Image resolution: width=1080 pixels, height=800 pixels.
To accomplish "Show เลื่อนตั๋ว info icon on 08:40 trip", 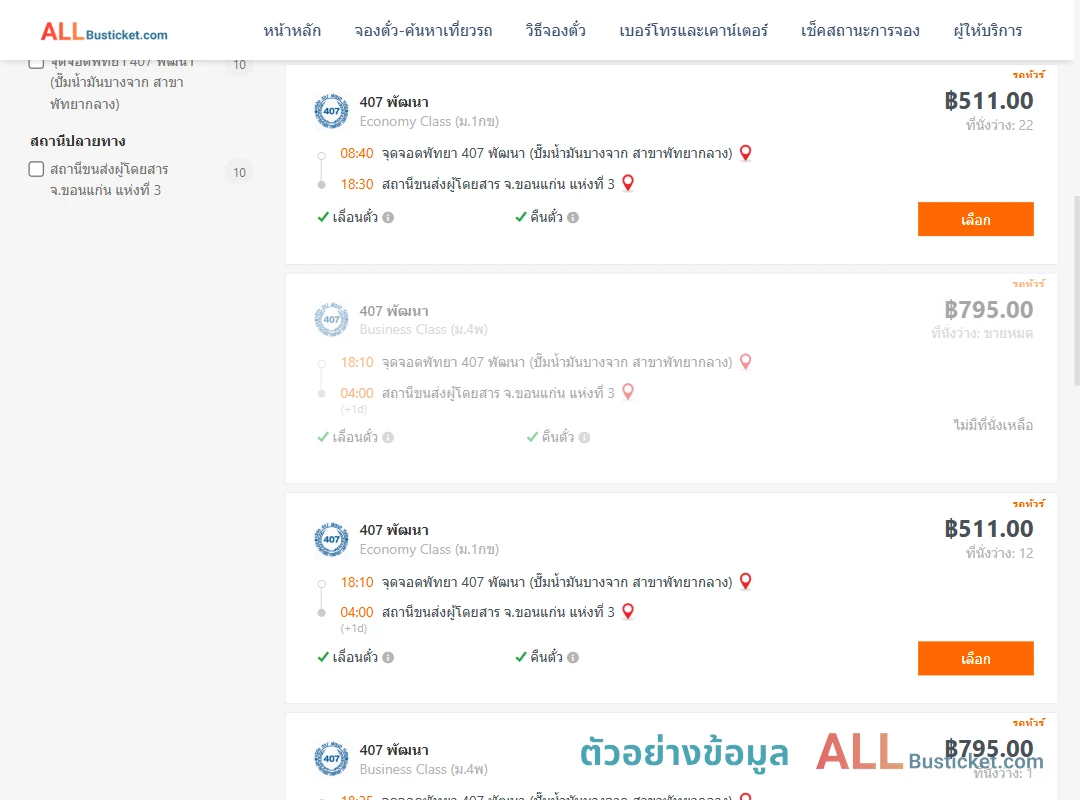I will tap(388, 218).
